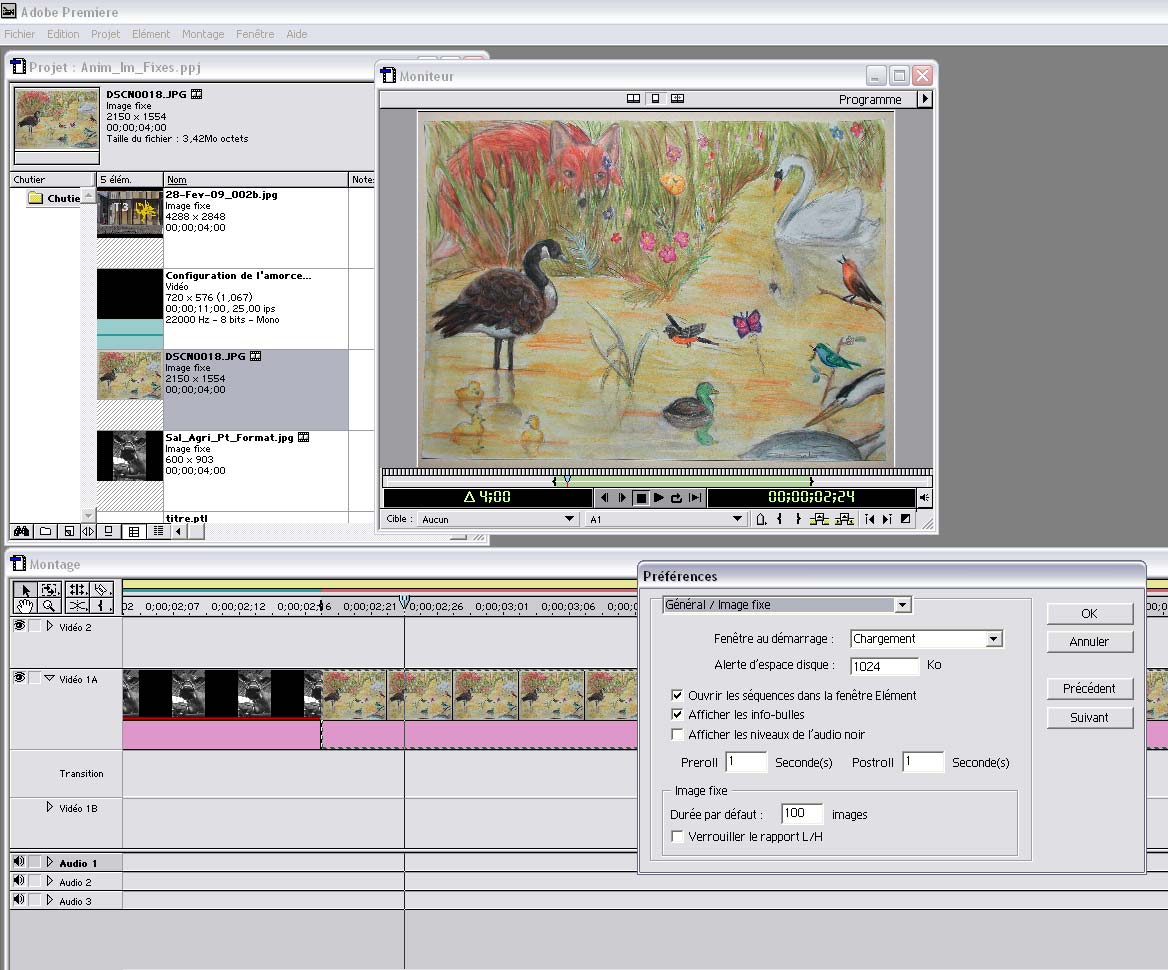Mute the Audio 2 track speaker
1168x970 pixels.
(x=19, y=881)
